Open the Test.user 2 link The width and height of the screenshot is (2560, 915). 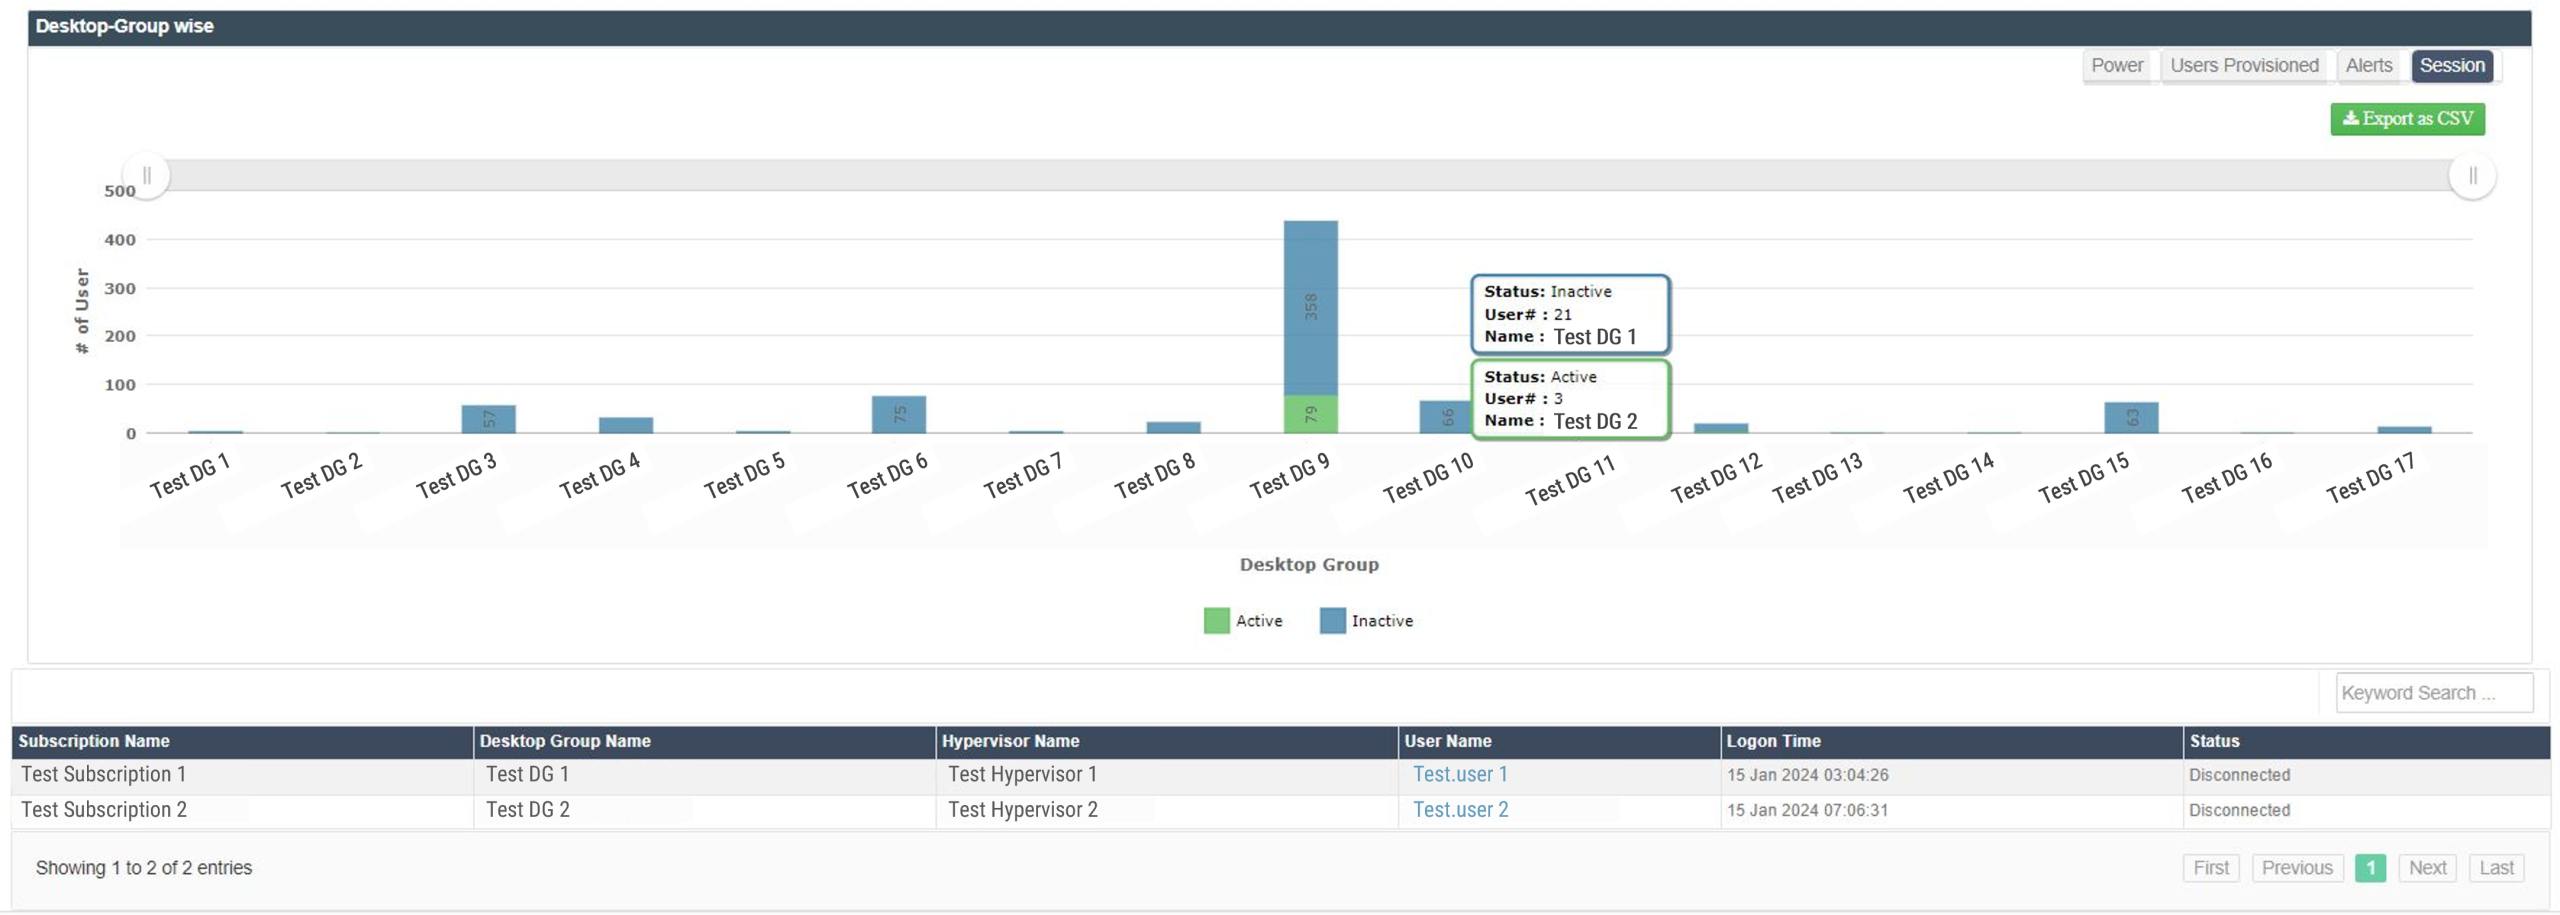pyautogui.click(x=1460, y=810)
